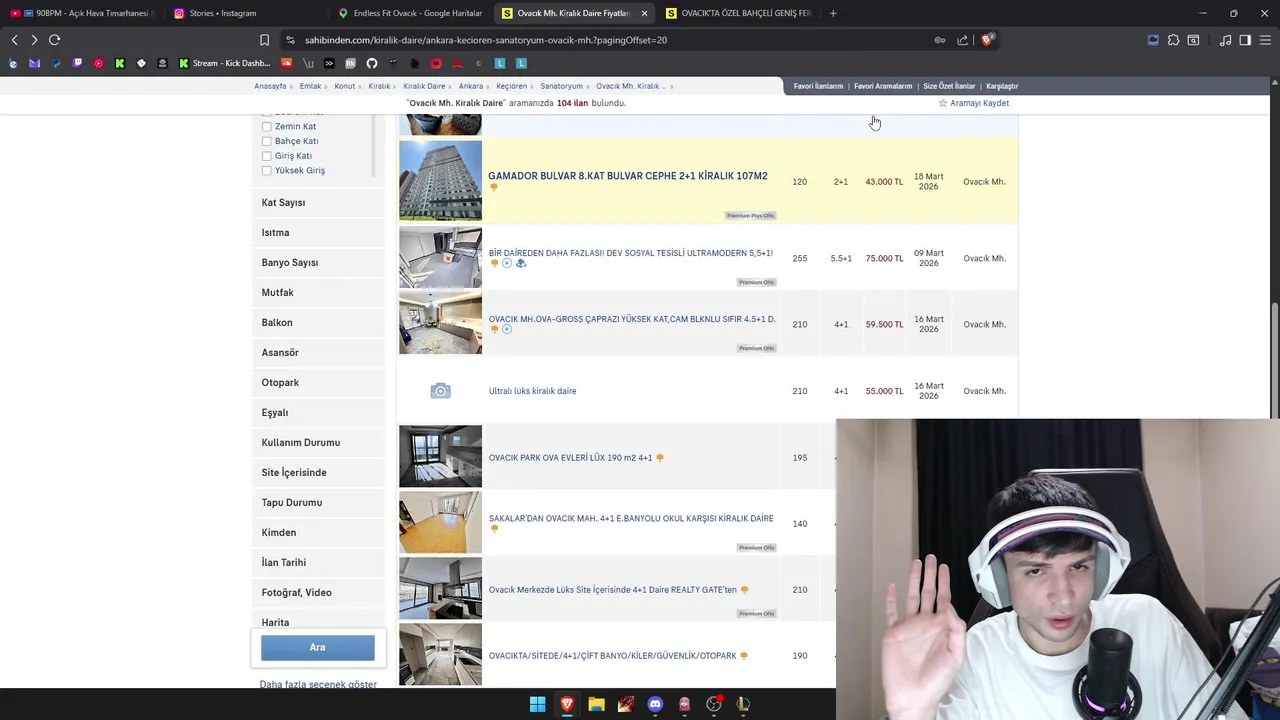Viewport: 1280px width, 720px height.
Task: Open the Brave Shields lion icon
Action: 988,40
